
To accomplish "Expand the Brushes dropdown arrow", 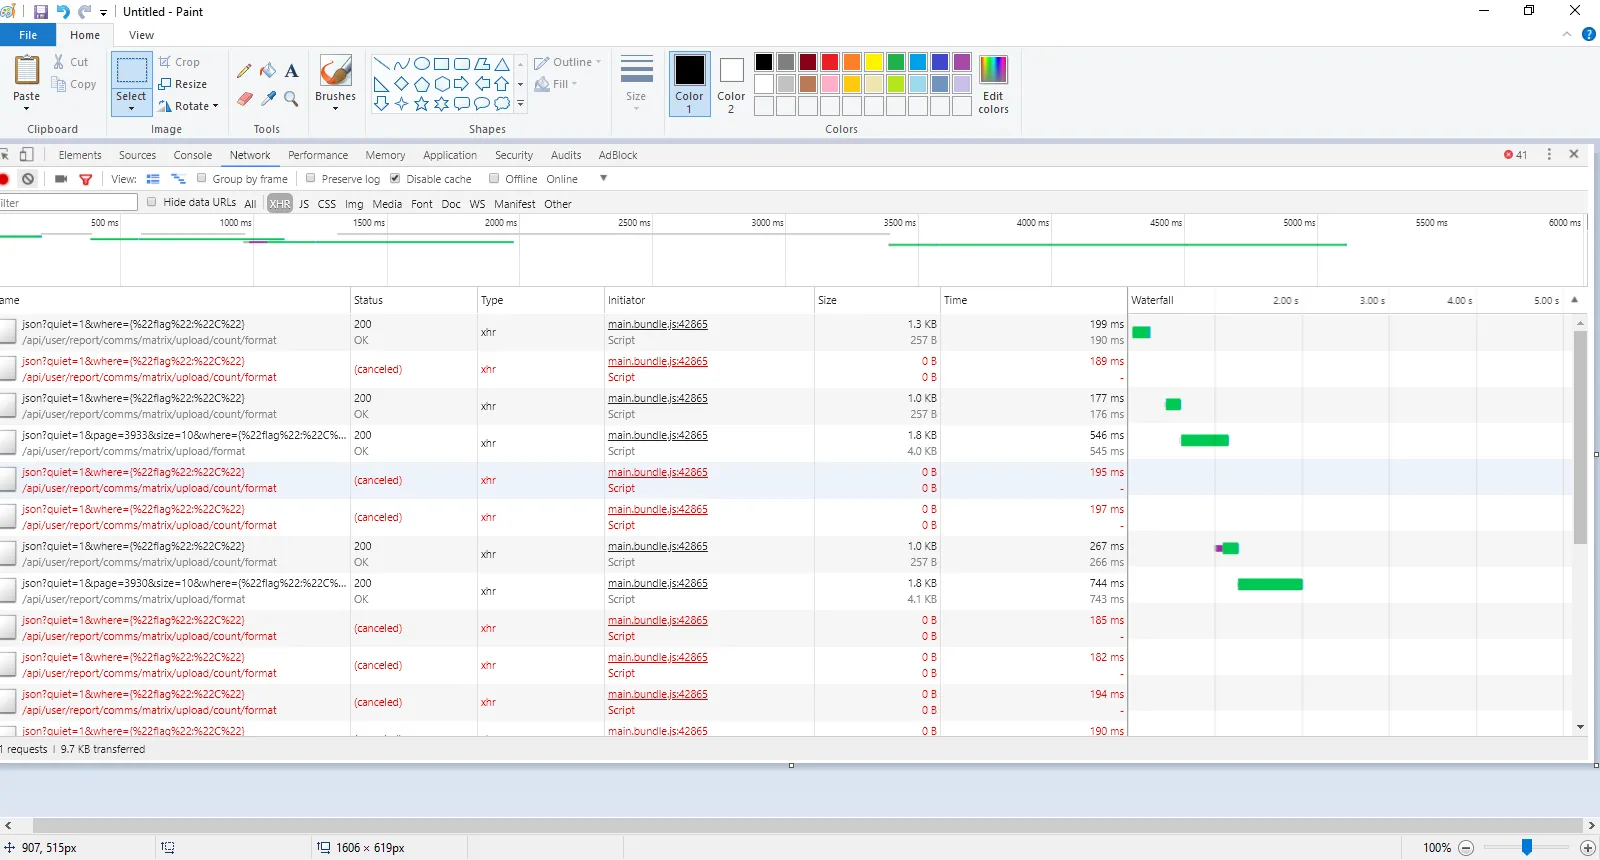I will [x=335, y=108].
